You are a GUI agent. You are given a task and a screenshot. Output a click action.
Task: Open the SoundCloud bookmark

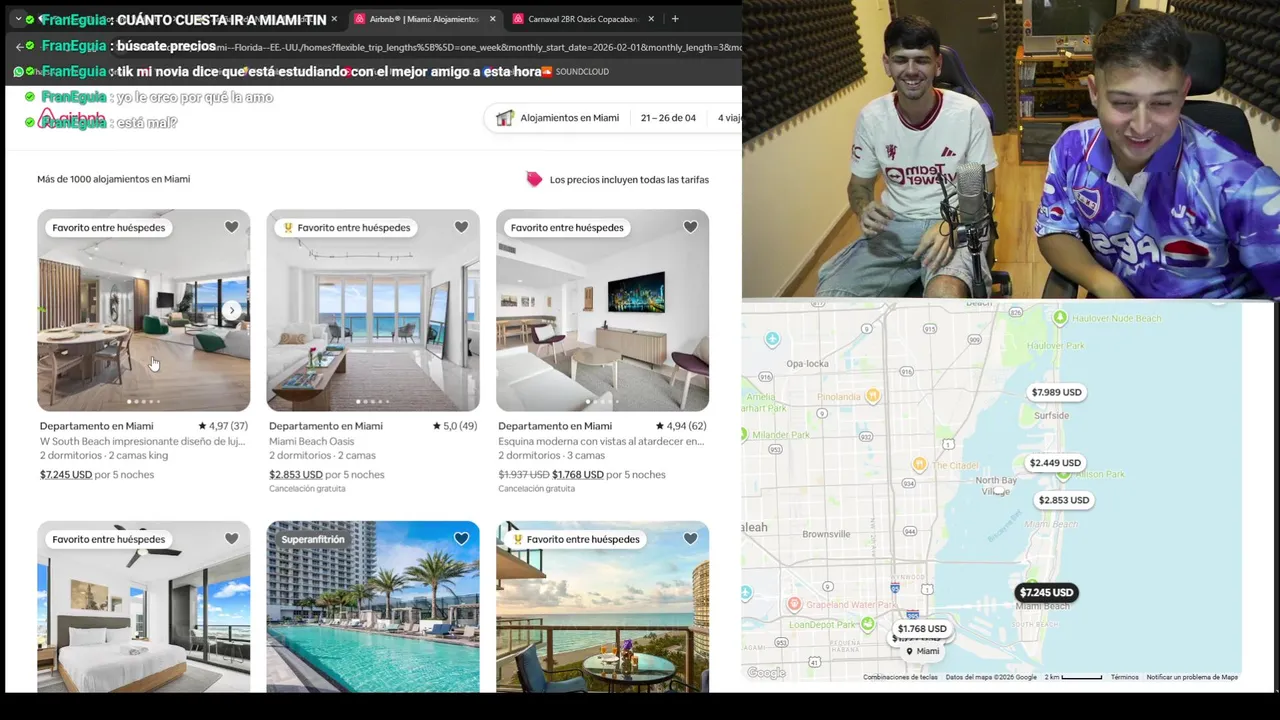click(574, 72)
